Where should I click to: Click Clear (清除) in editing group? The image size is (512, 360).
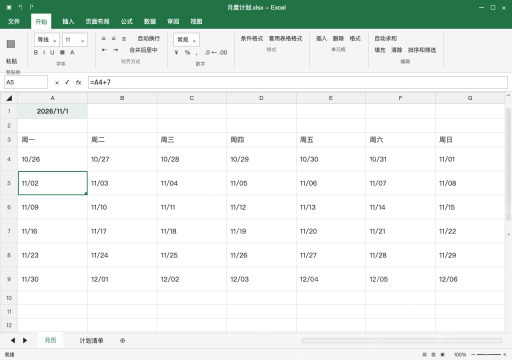tap(397, 50)
